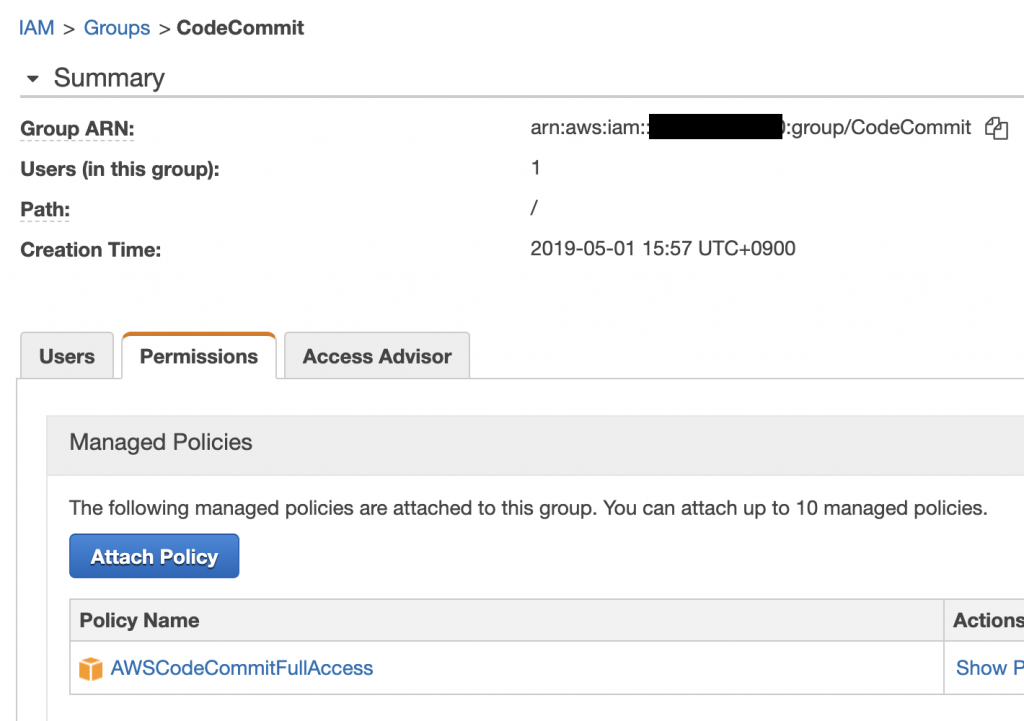Open the AWSCodeCommitFullAccess policy link

pos(242,668)
